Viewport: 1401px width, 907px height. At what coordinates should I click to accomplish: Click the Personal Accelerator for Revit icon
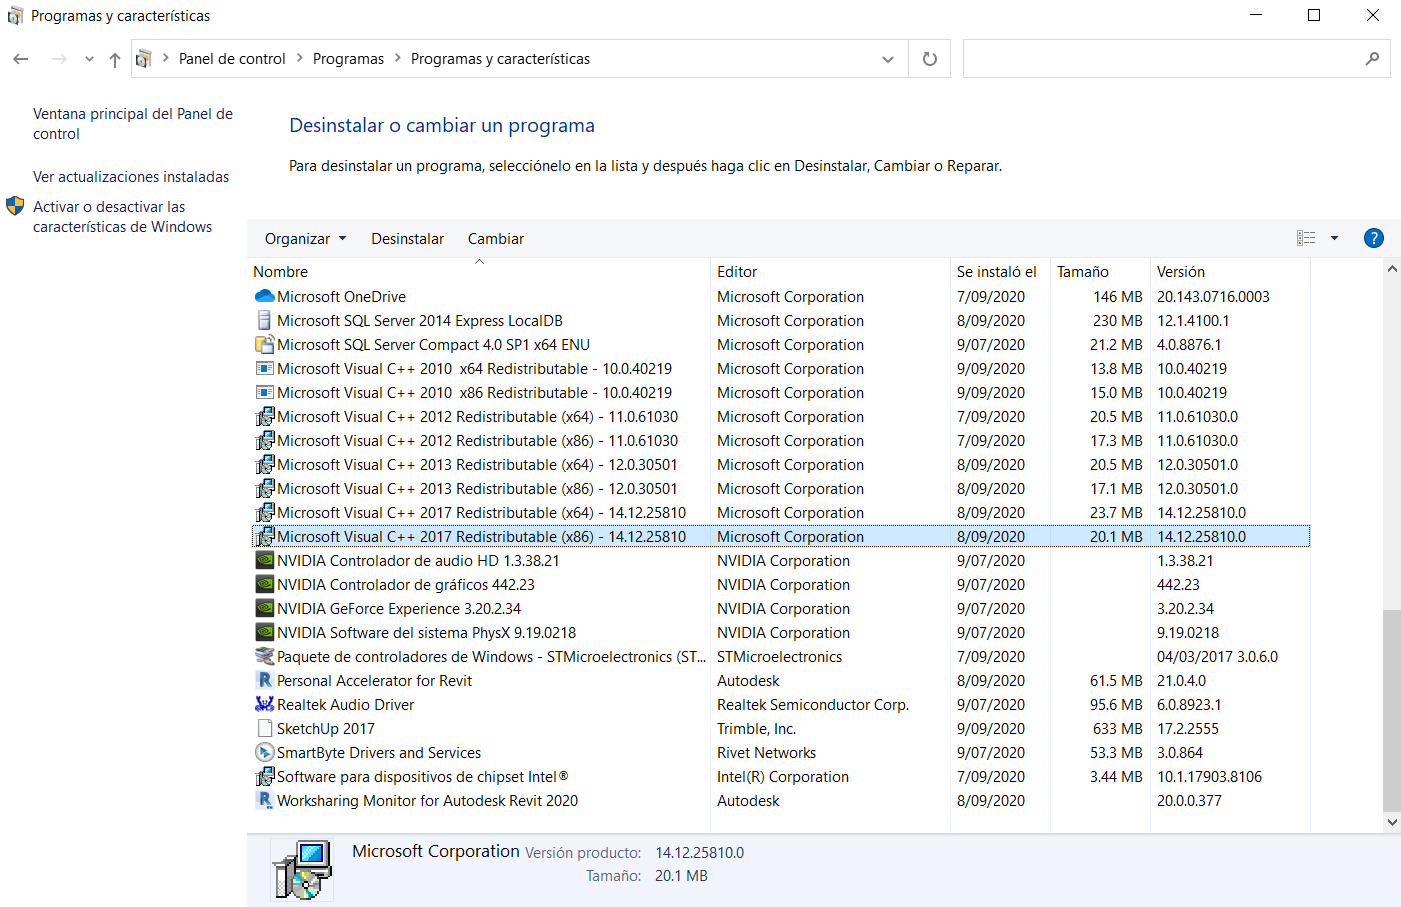264,681
